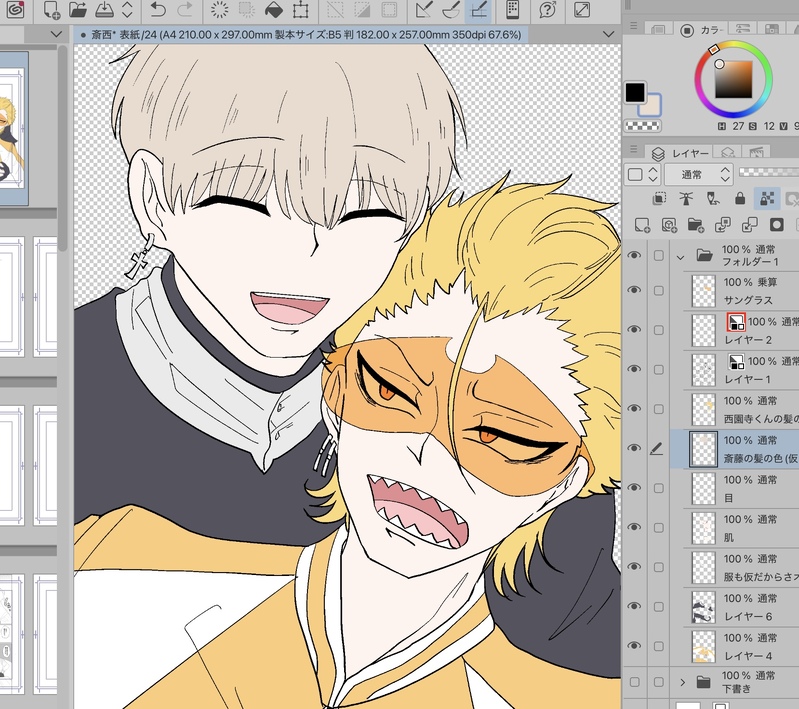Open the 通常 blending mode dropdown
799x709 pixels.
click(699, 175)
